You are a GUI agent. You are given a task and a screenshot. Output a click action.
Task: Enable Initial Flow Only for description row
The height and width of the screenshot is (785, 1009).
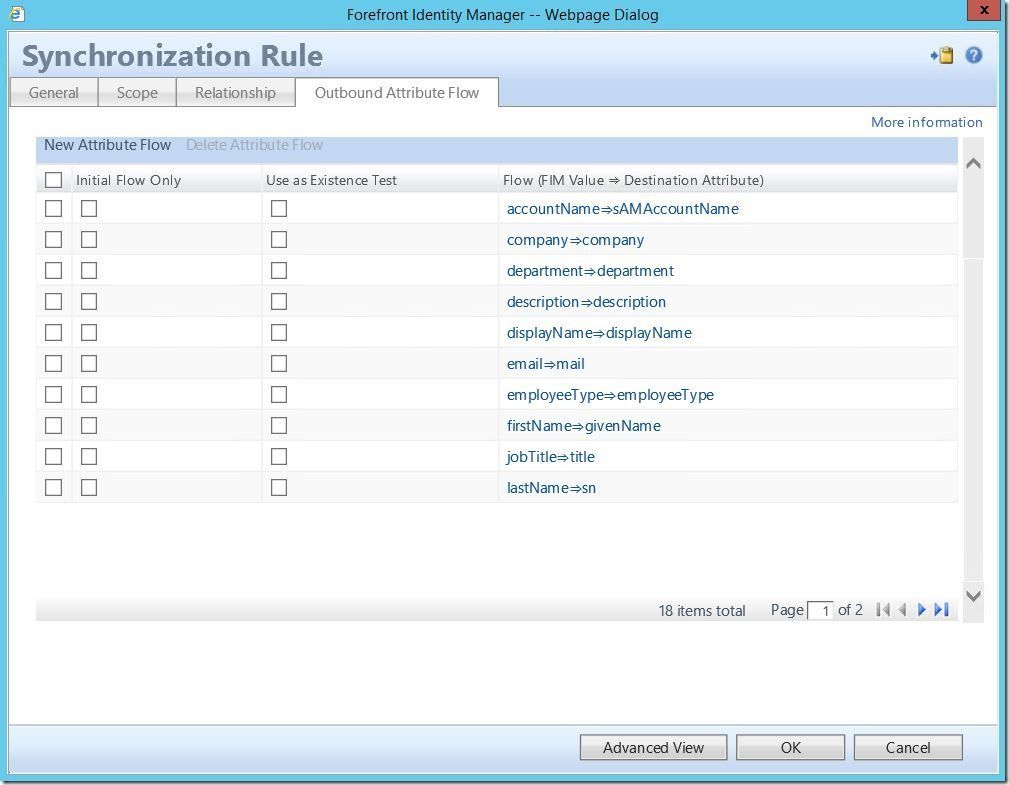pyautogui.click(x=89, y=301)
